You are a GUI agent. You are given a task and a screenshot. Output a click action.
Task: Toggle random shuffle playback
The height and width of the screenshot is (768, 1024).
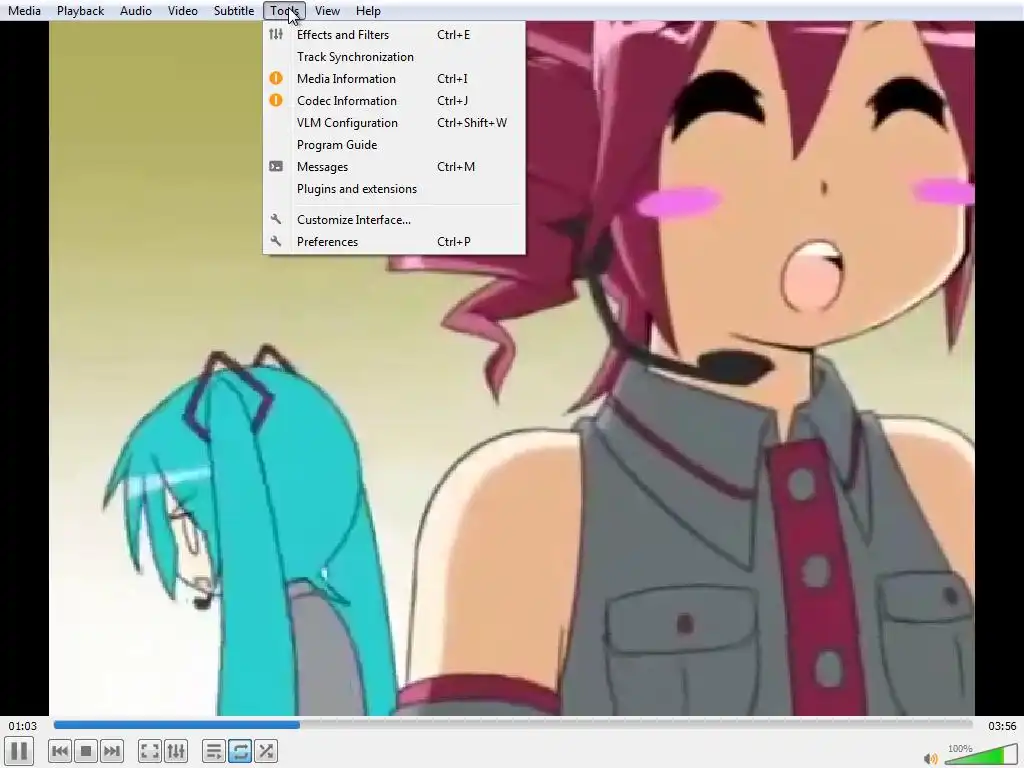pos(266,751)
